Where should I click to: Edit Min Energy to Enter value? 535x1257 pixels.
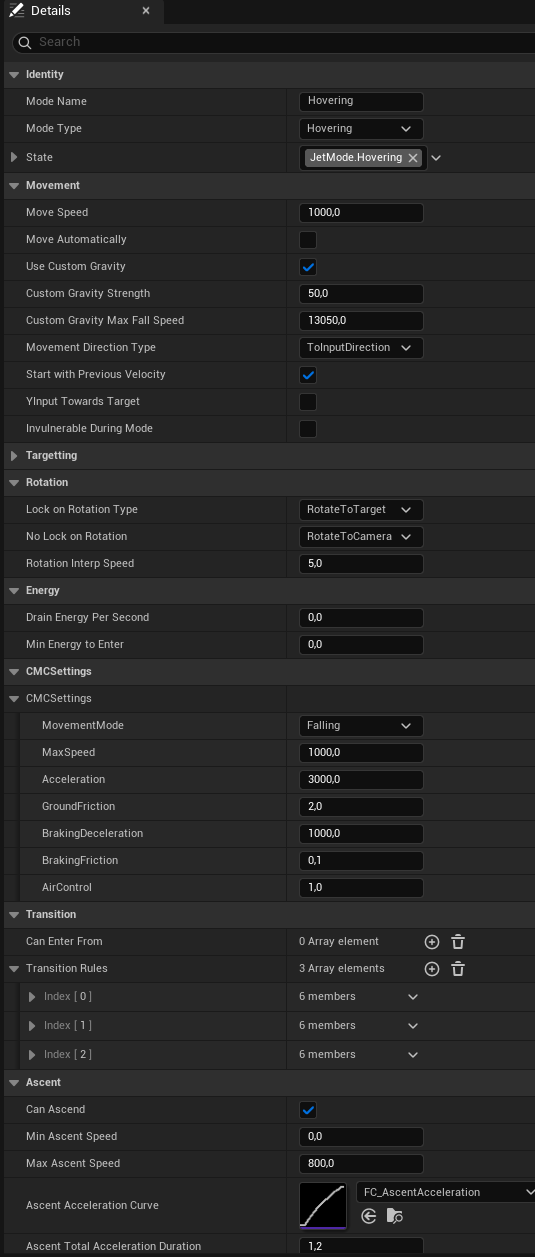361,645
